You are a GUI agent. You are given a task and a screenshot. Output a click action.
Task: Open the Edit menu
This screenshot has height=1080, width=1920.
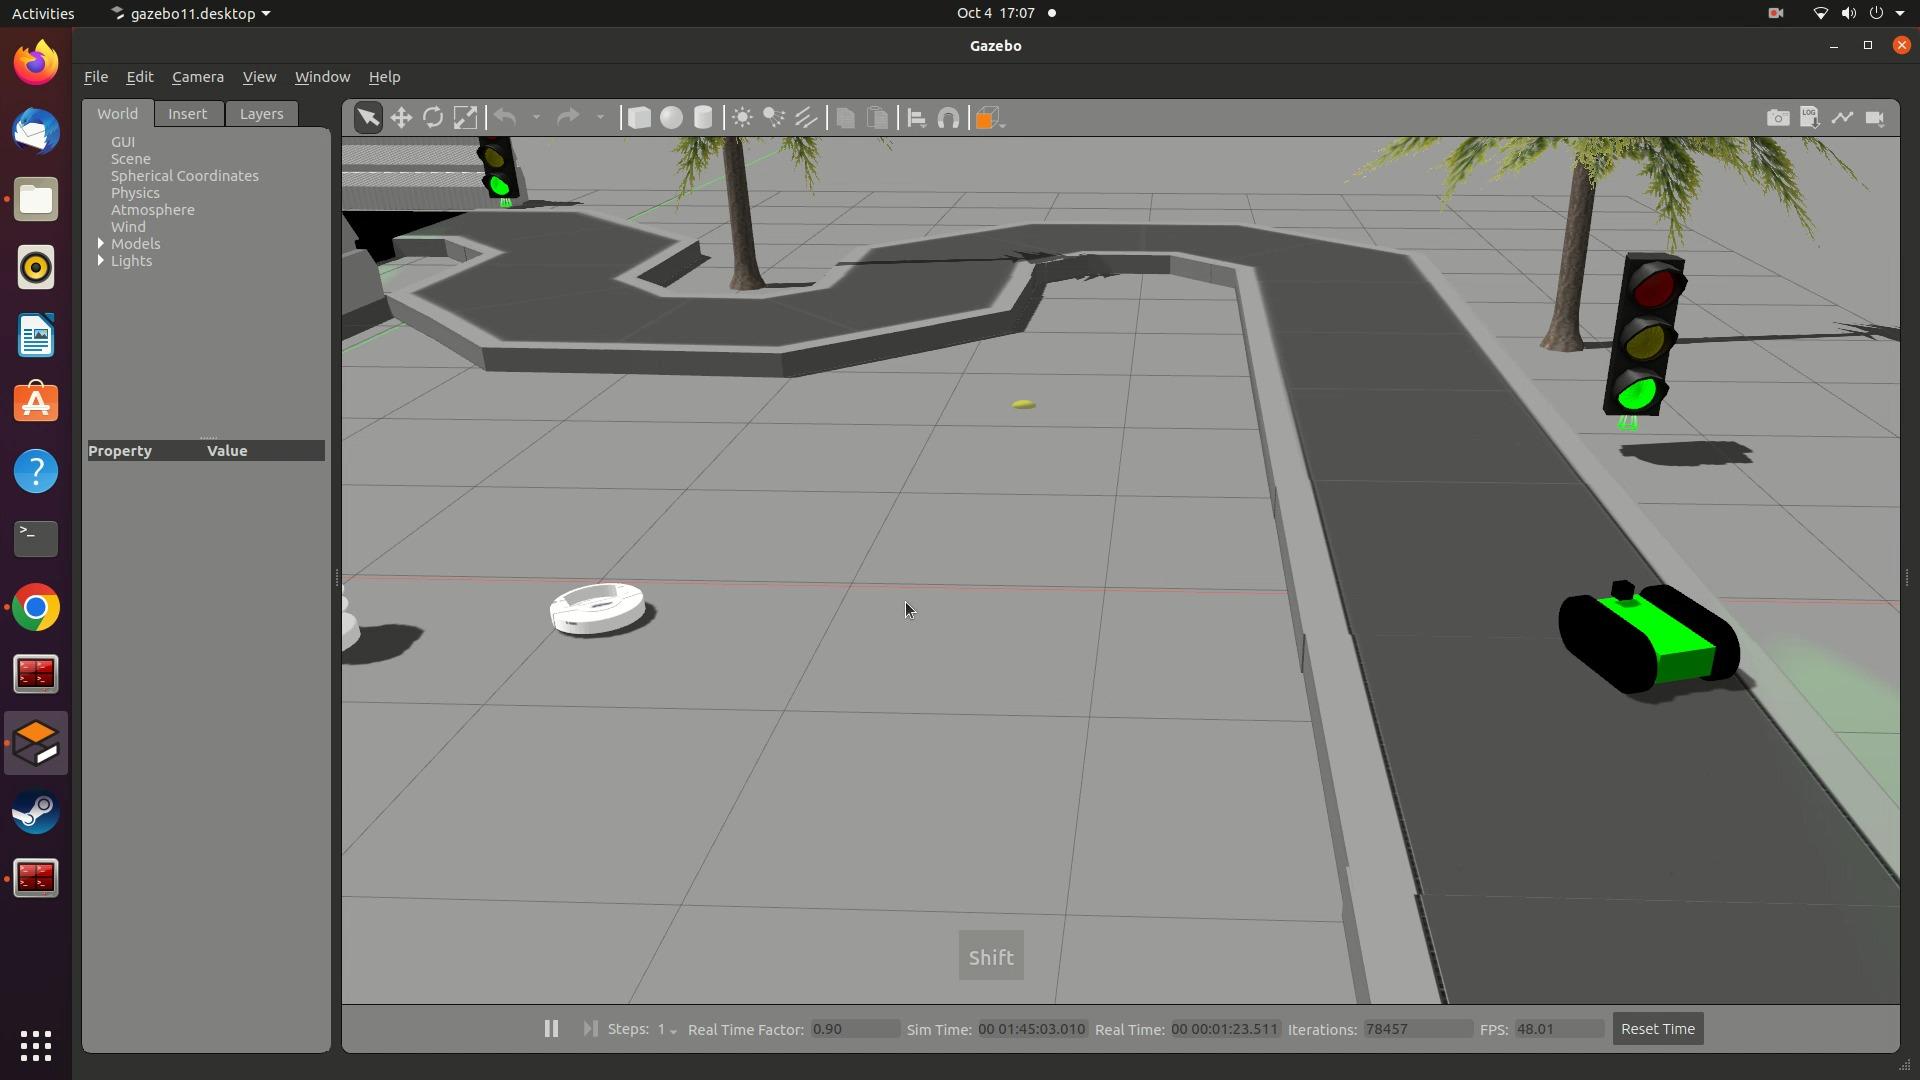[139, 77]
